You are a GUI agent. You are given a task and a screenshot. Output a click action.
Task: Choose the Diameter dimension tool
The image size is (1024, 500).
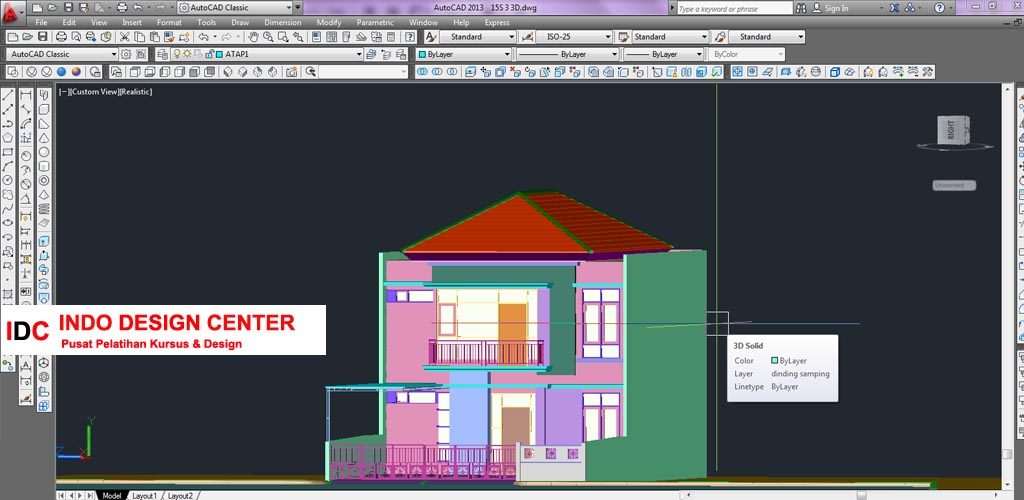click(25, 185)
